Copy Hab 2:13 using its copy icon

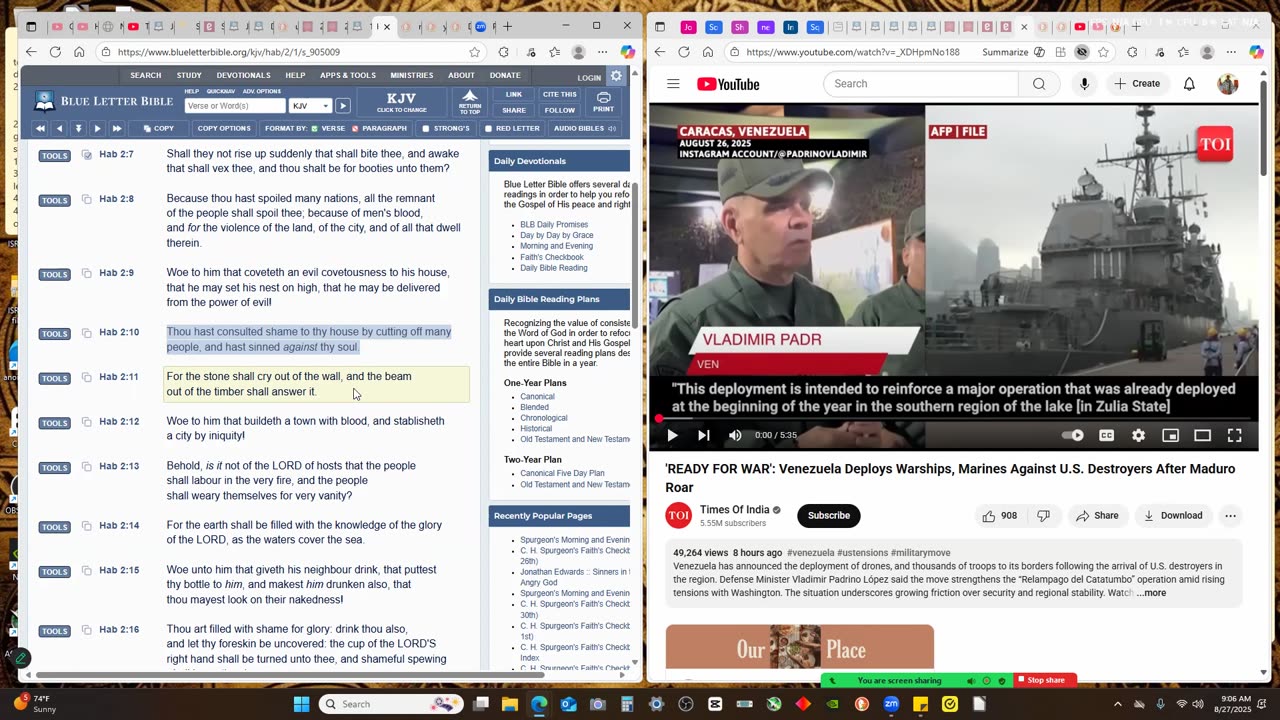click(87, 467)
